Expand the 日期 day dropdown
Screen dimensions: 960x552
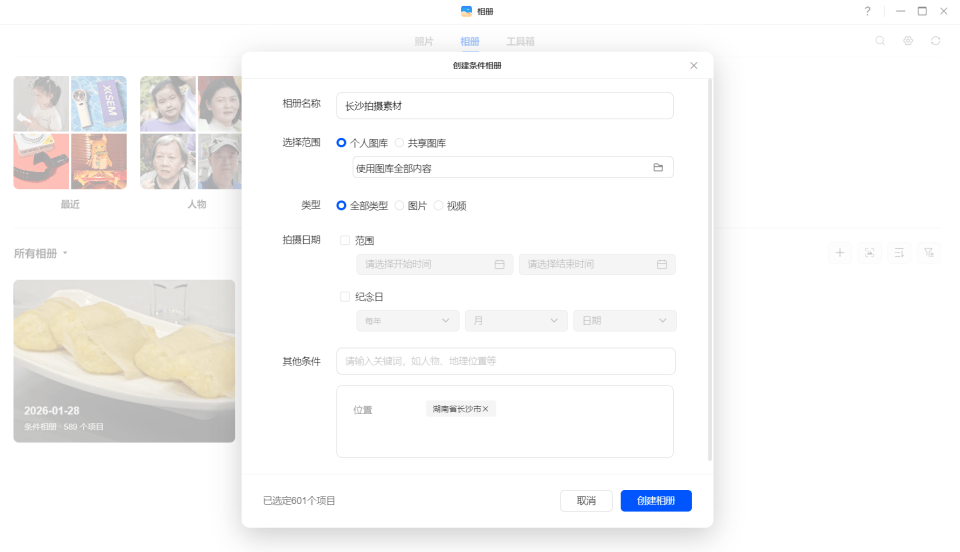pyautogui.click(x=624, y=321)
